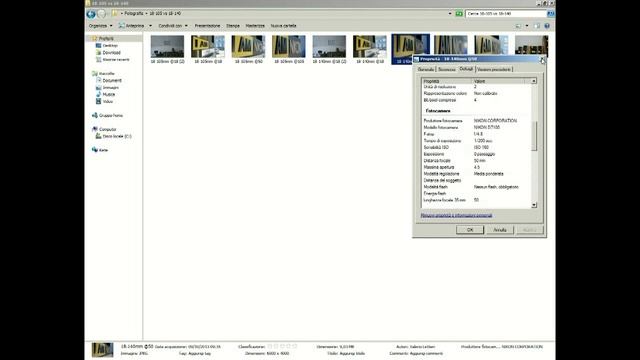The image size is (640, 360).
Task: Click the Anteprima toolbar button
Action: point(131,26)
